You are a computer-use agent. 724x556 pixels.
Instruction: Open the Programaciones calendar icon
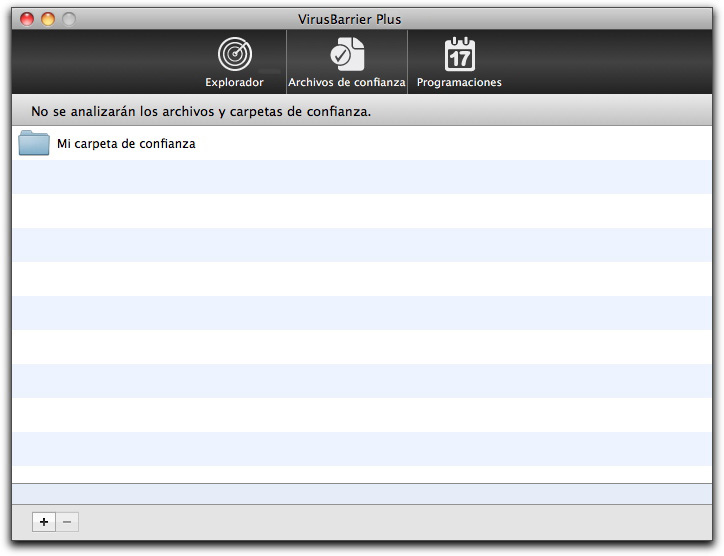pyautogui.click(x=459, y=54)
